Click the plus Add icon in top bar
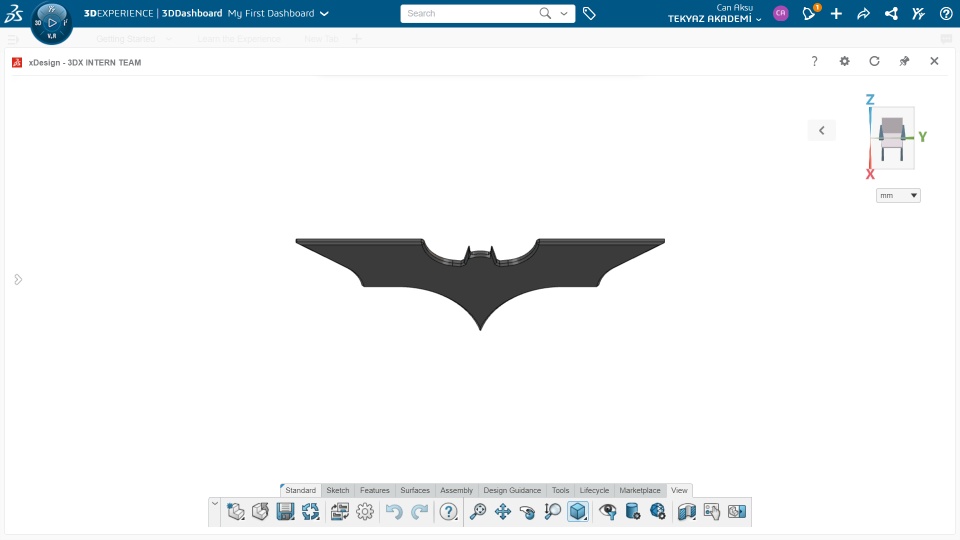This screenshot has width=960, height=540. click(x=836, y=13)
